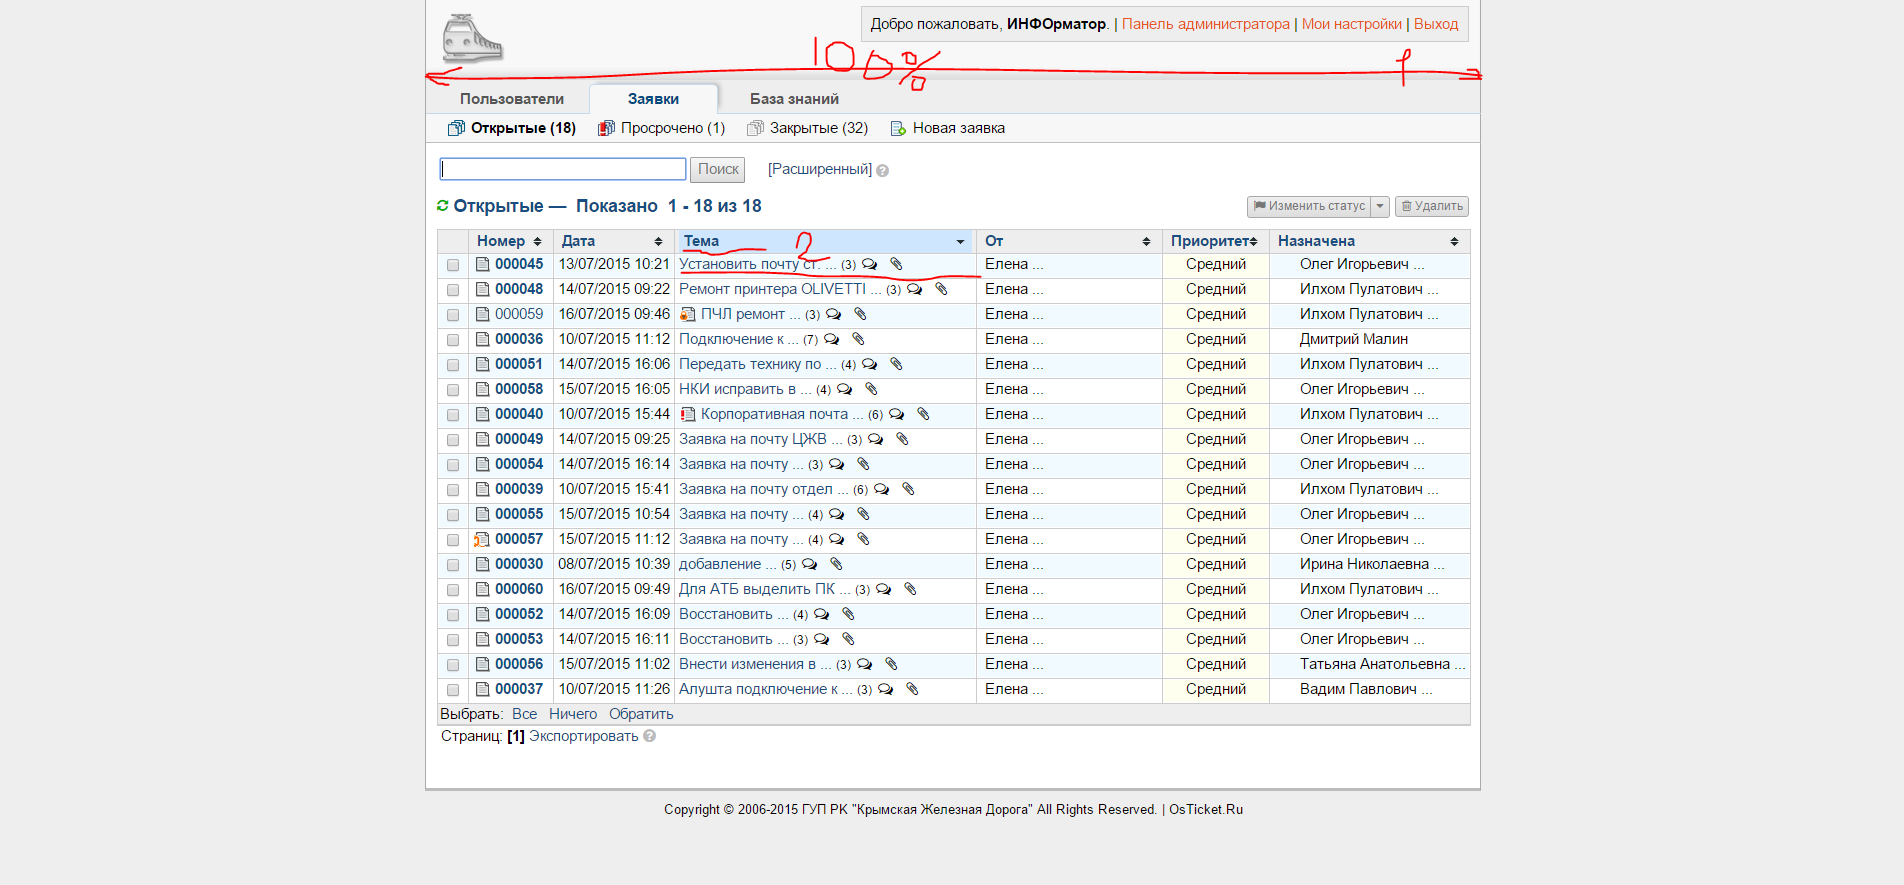Viewport: 1904px width, 885px height.
Task: Expand the Изменить статус dropdown arrow
Action: point(1380,206)
